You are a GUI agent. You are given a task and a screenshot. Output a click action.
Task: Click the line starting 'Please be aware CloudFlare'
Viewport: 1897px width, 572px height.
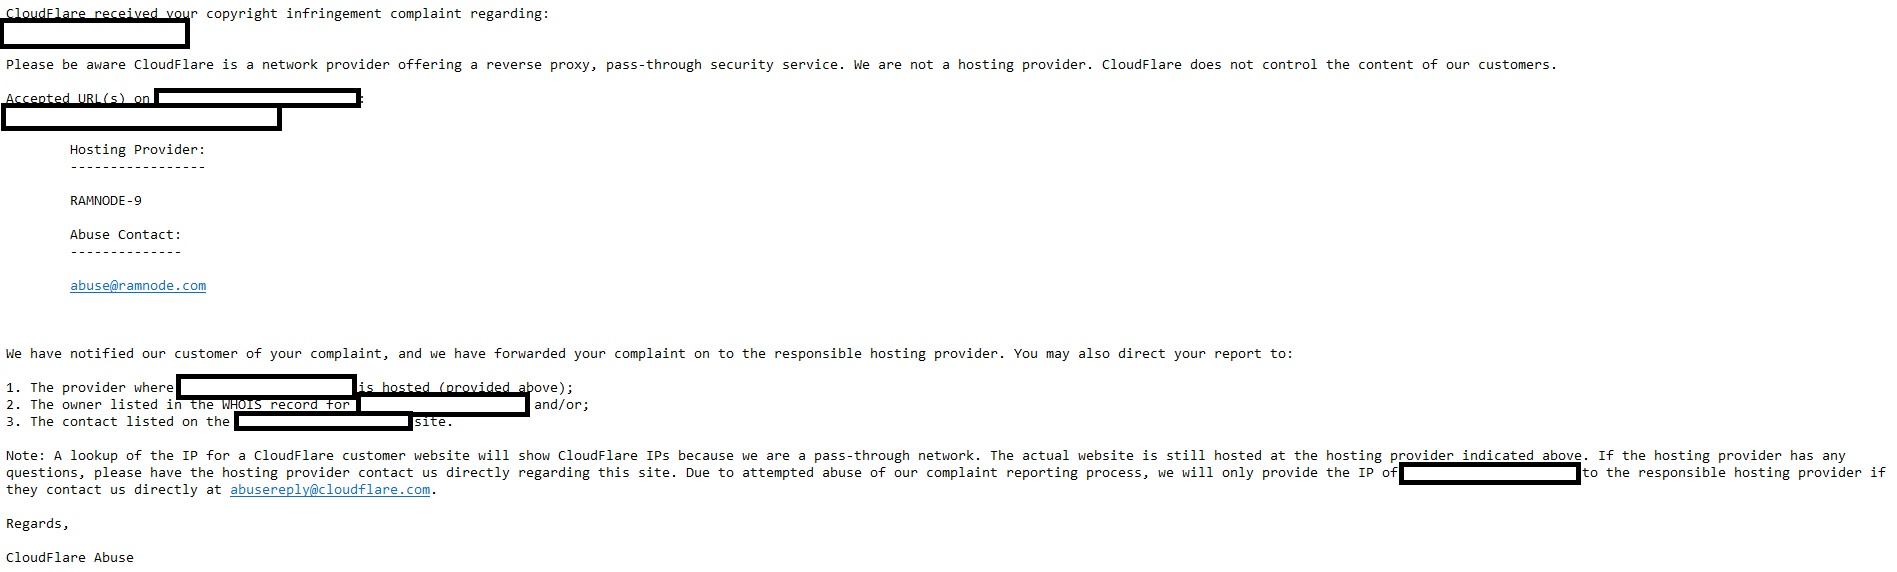coord(781,64)
